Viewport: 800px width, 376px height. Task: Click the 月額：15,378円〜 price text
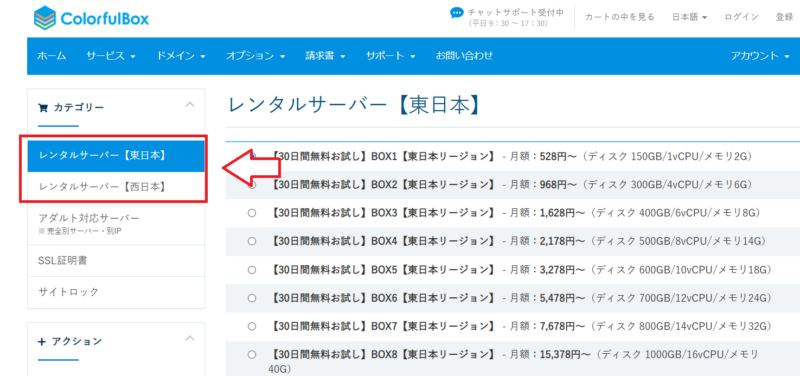(x=550, y=355)
